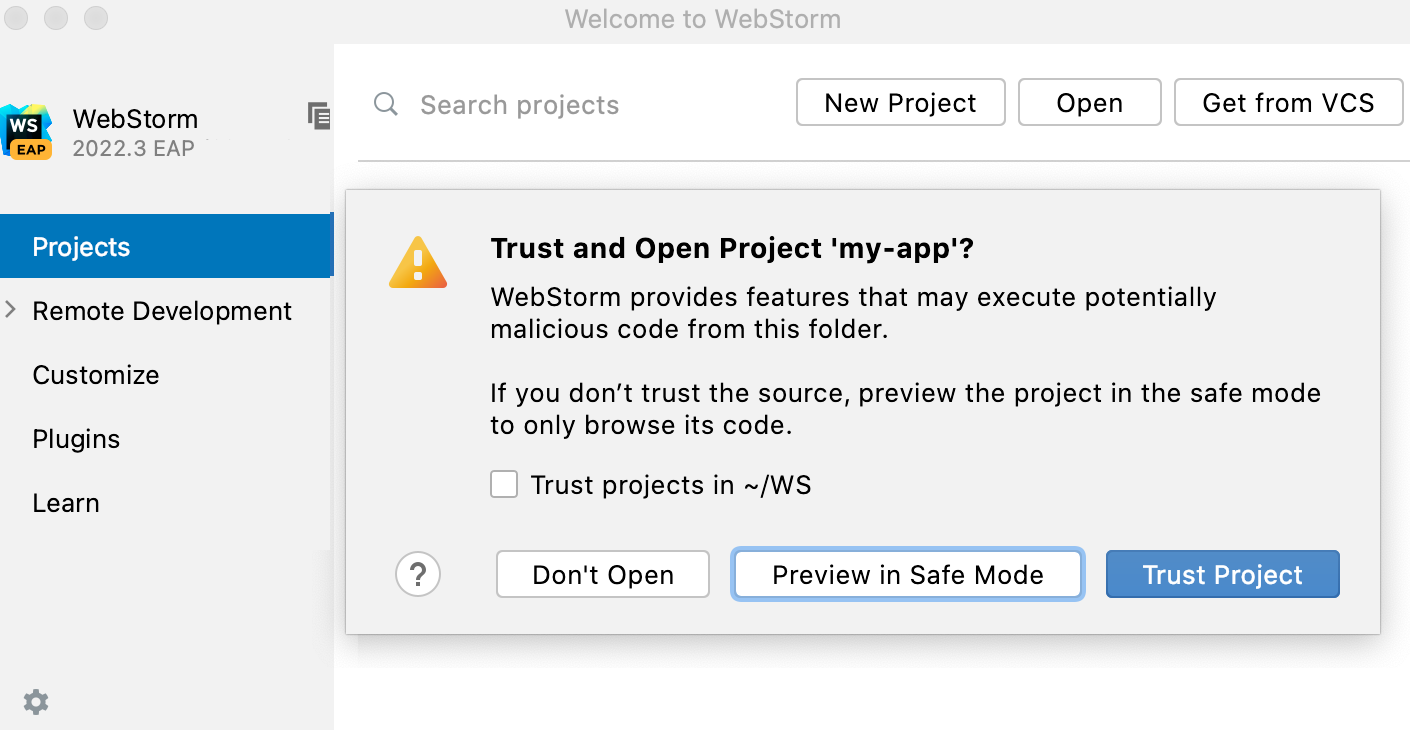Click the Open button
Viewport: 1412px width, 730px height.
[x=1089, y=102]
